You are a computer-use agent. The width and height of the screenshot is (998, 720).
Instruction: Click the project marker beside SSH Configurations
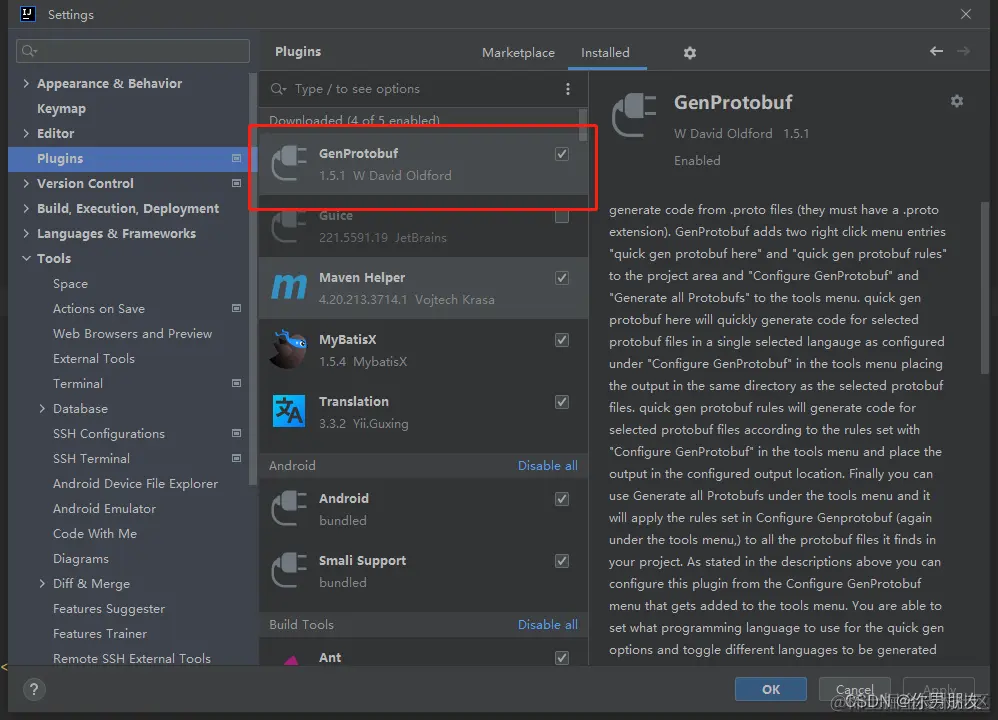tap(236, 434)
